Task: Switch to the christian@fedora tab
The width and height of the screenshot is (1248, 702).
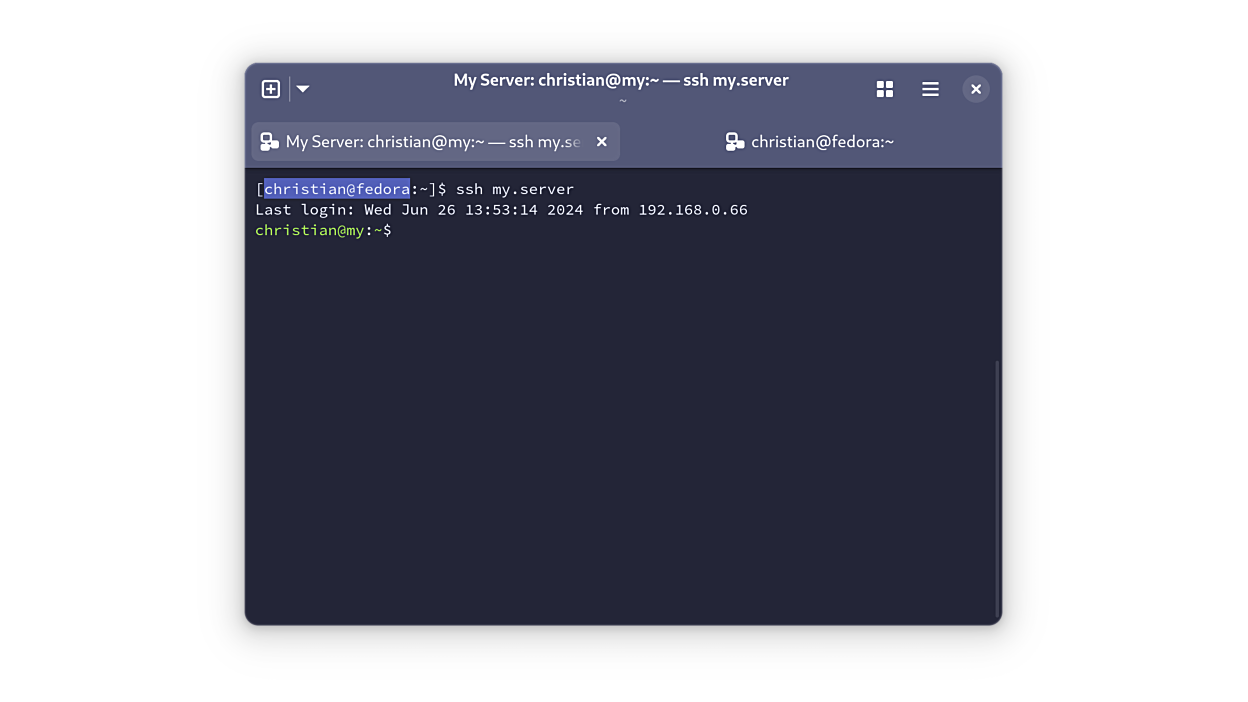Action: point(810,142)
